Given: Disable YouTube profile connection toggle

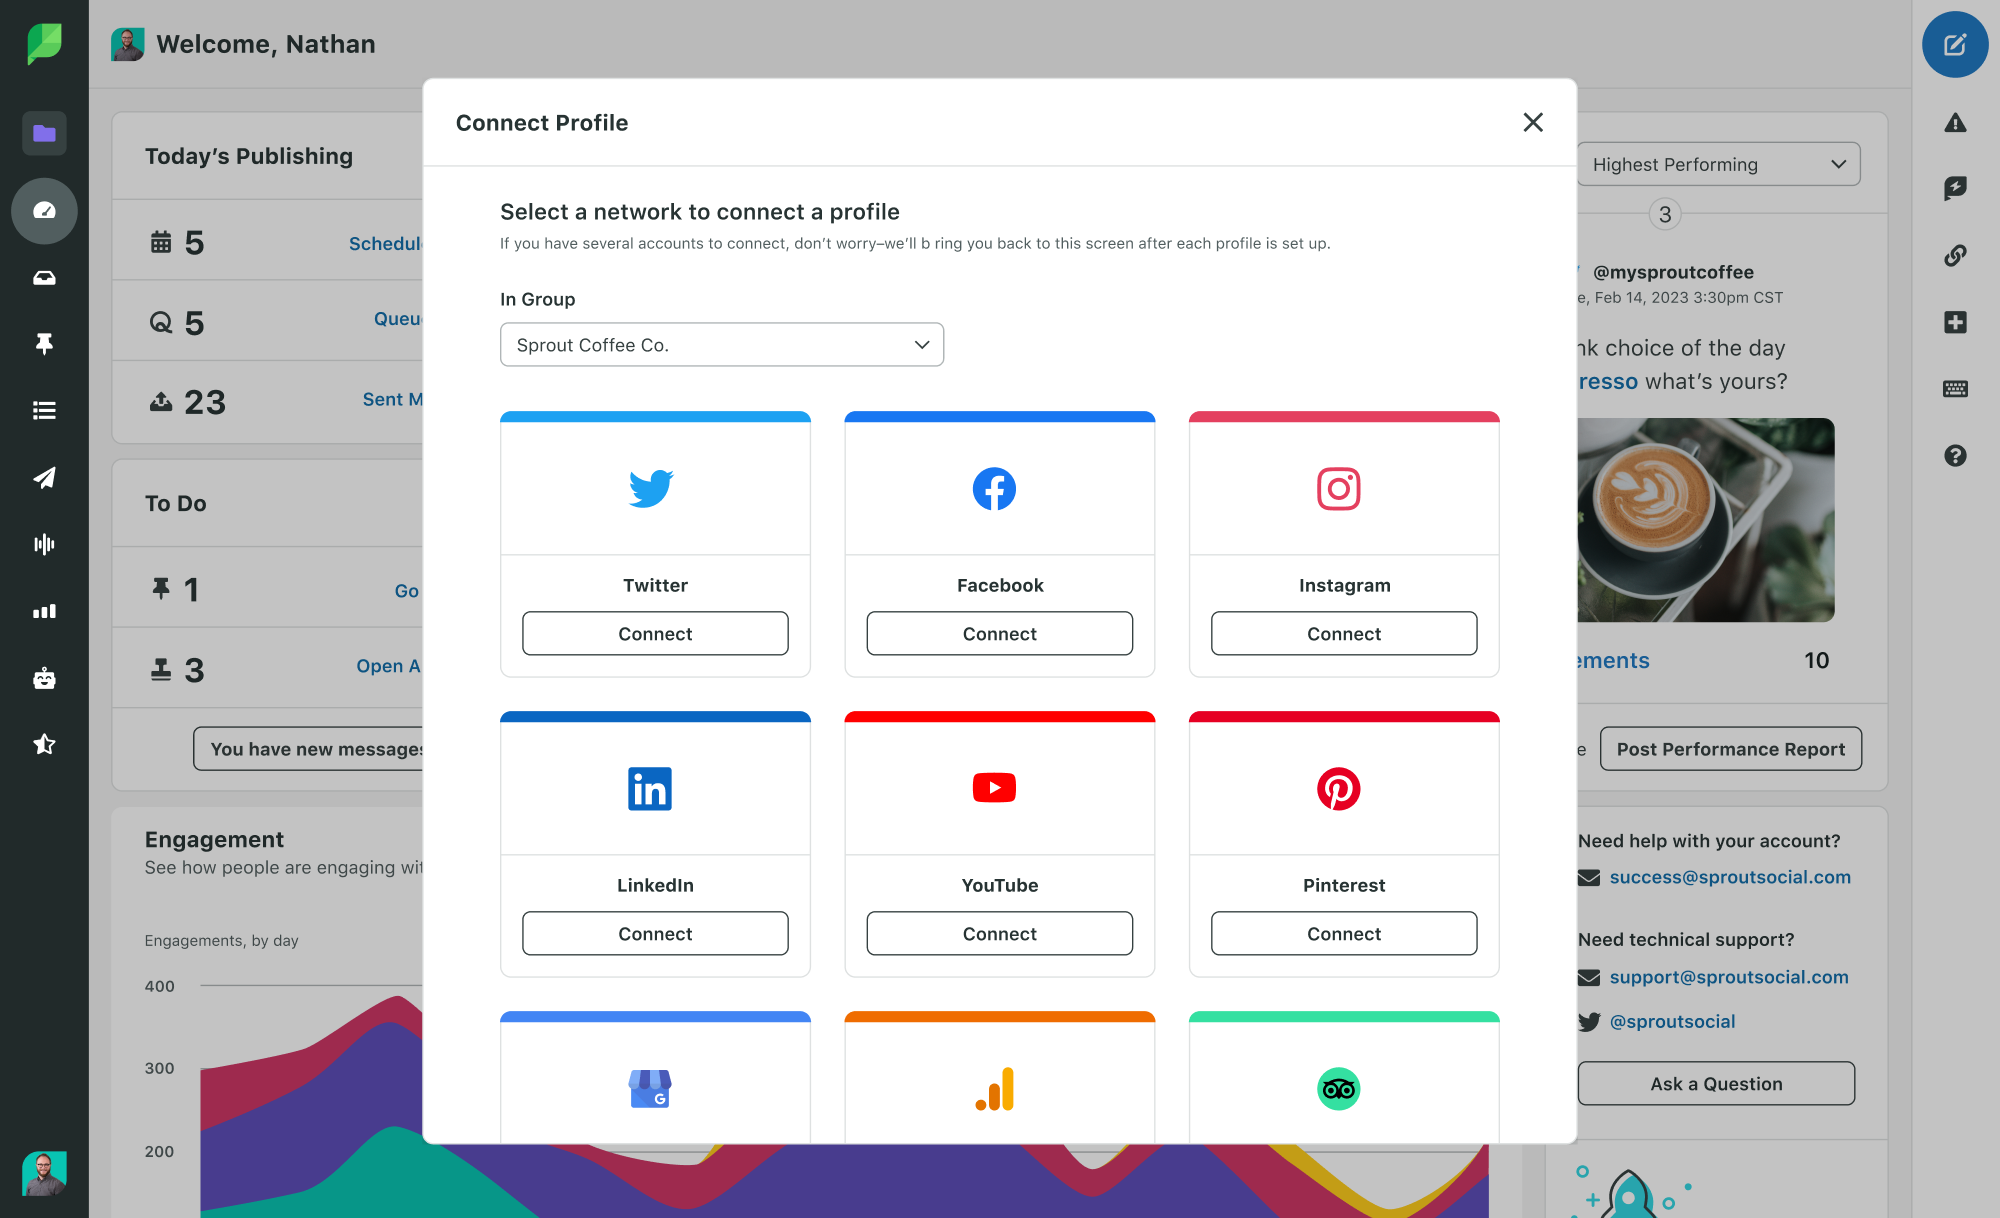Looking at the screenshot, I should click(999, 932).
